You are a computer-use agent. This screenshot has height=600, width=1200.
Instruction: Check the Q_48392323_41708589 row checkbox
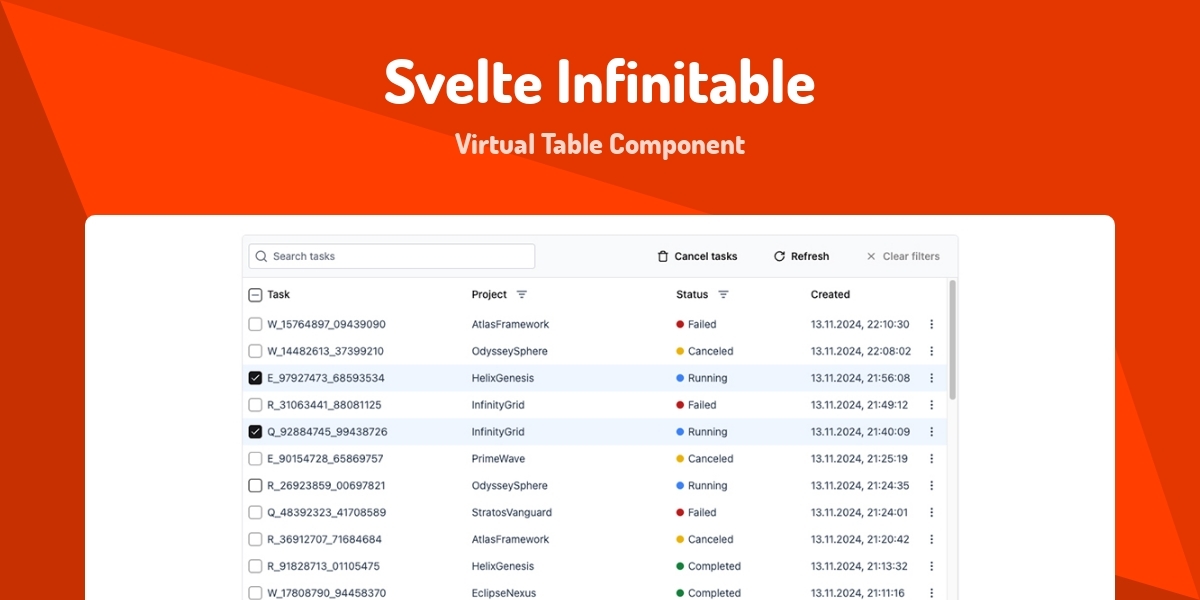point(255,512)
